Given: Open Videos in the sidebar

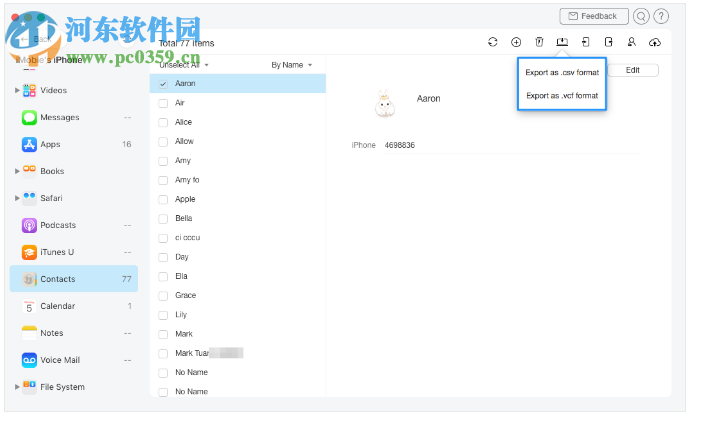Looking at the screenshot, I should (73, 90).
